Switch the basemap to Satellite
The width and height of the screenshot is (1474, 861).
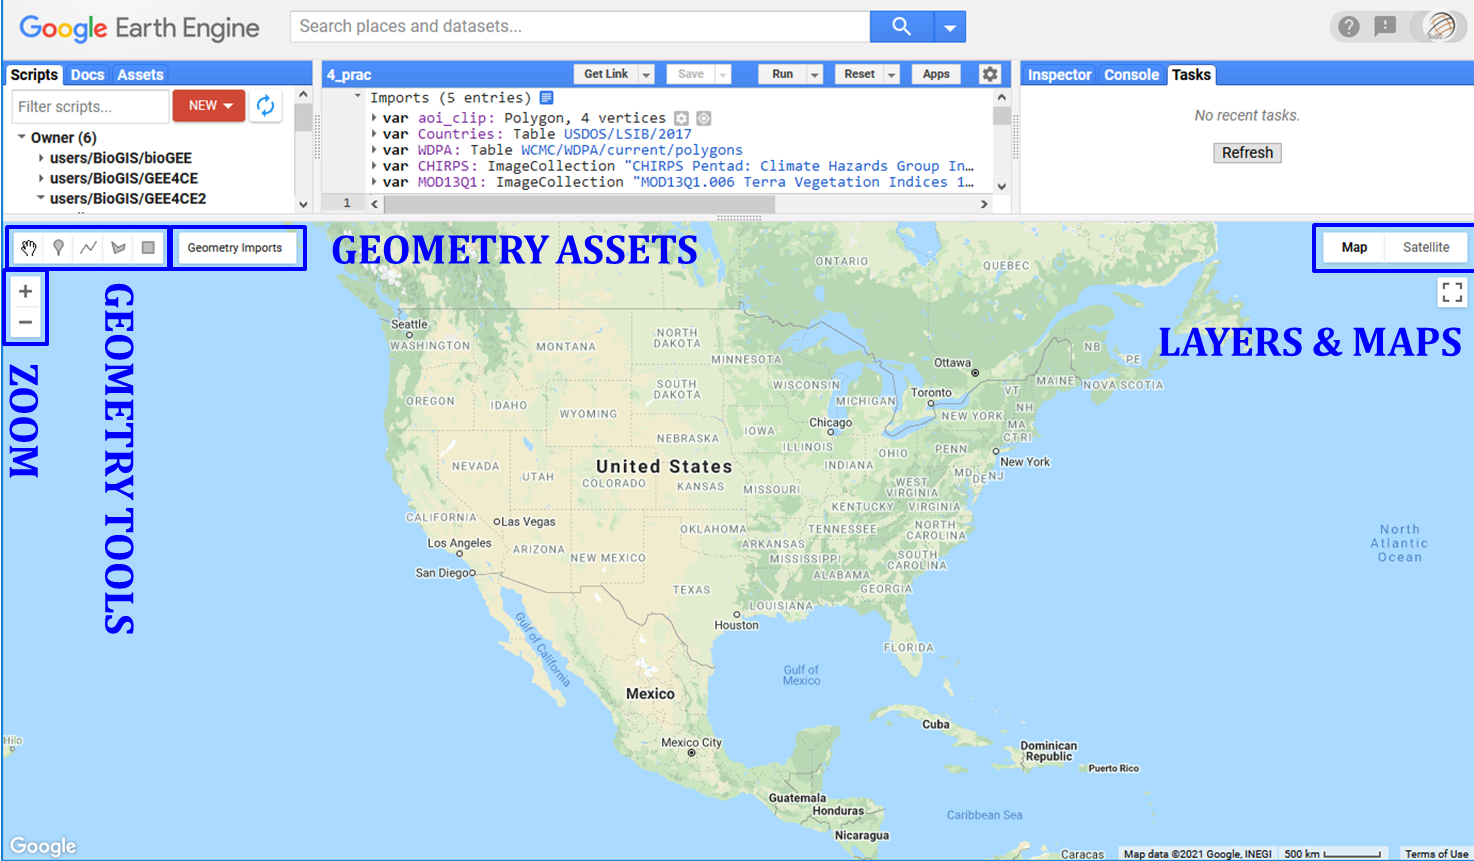[x=1425, y=247]
